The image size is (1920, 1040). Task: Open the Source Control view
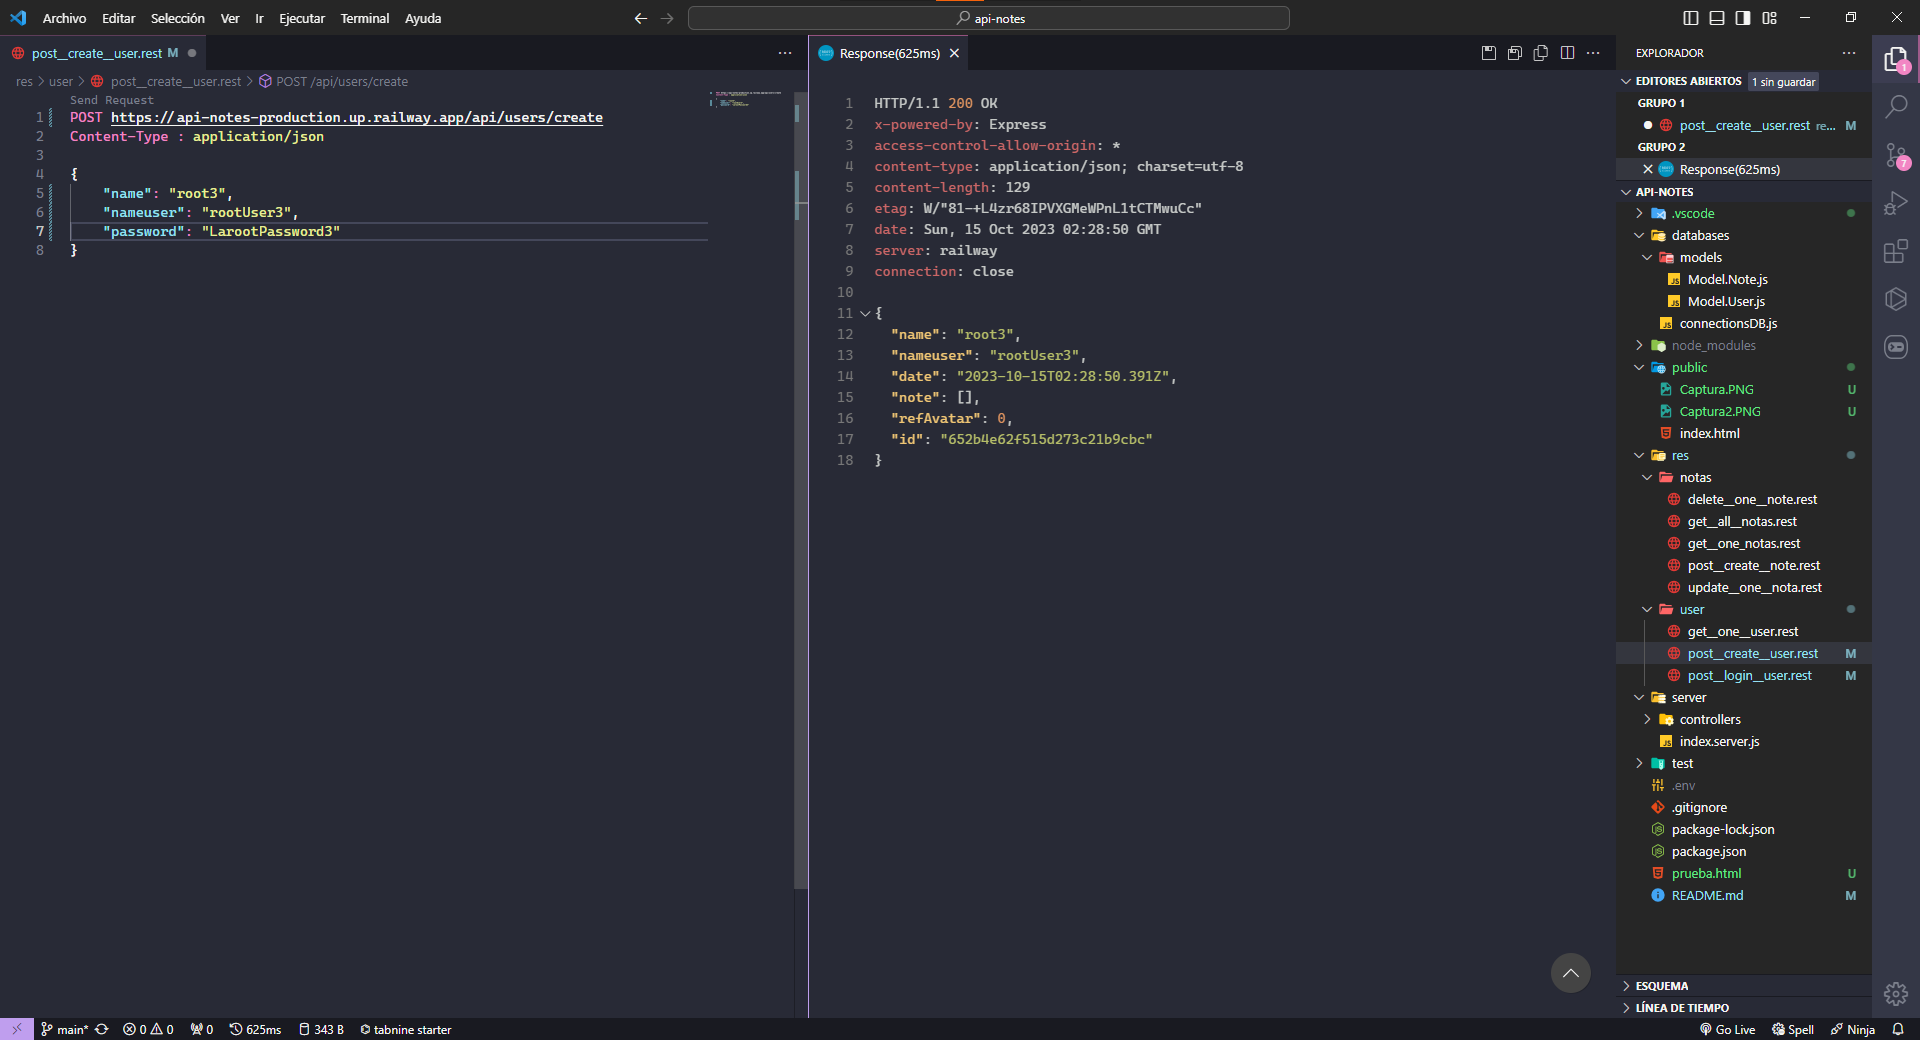pyautogui.click(x=1895, y=155)
